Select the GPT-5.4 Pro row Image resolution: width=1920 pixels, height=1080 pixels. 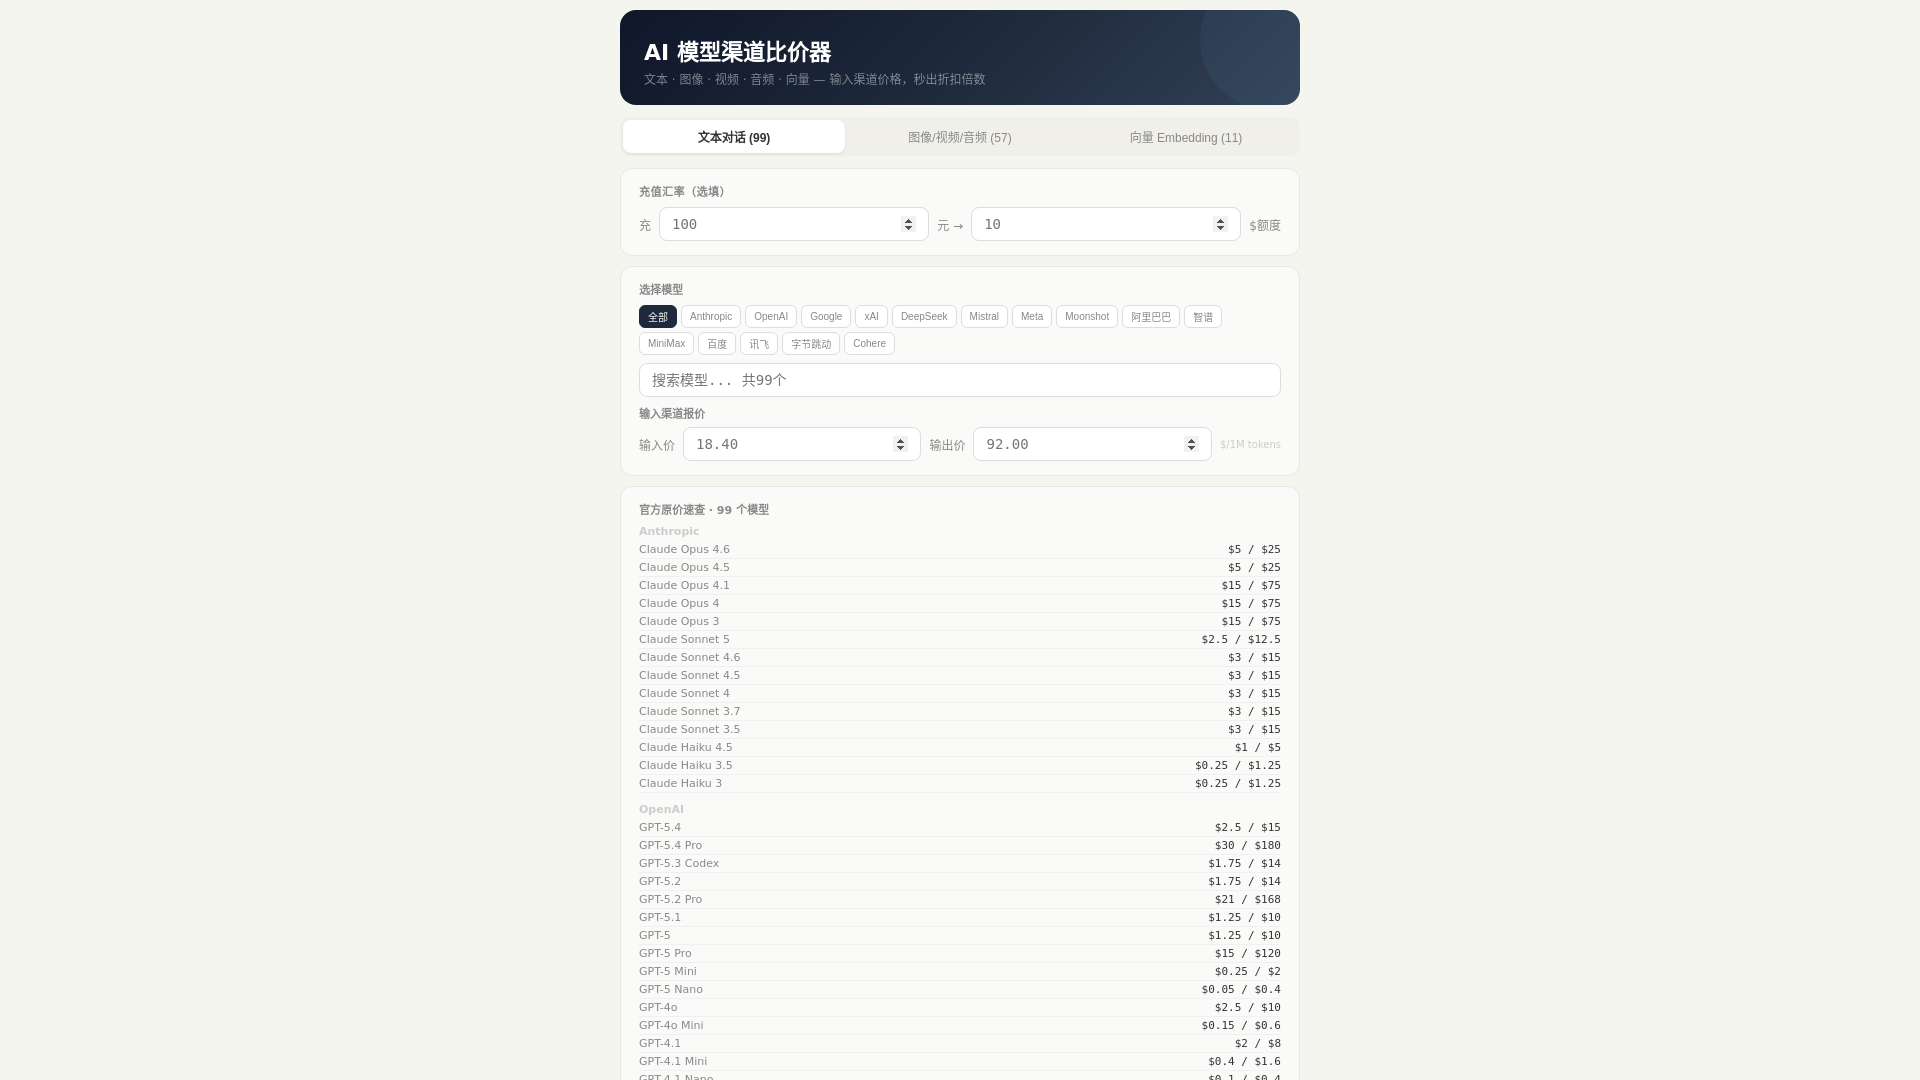(960, 846)
